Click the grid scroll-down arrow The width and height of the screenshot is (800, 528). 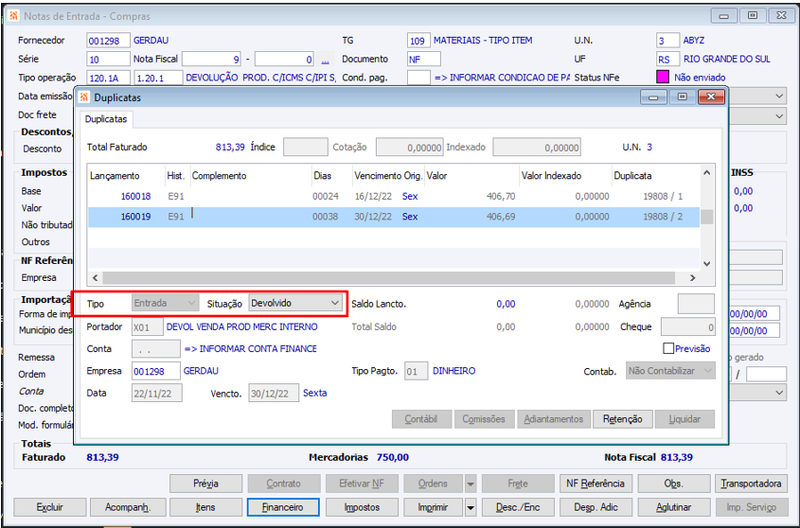pyautogui.click(x=707, y=264)
